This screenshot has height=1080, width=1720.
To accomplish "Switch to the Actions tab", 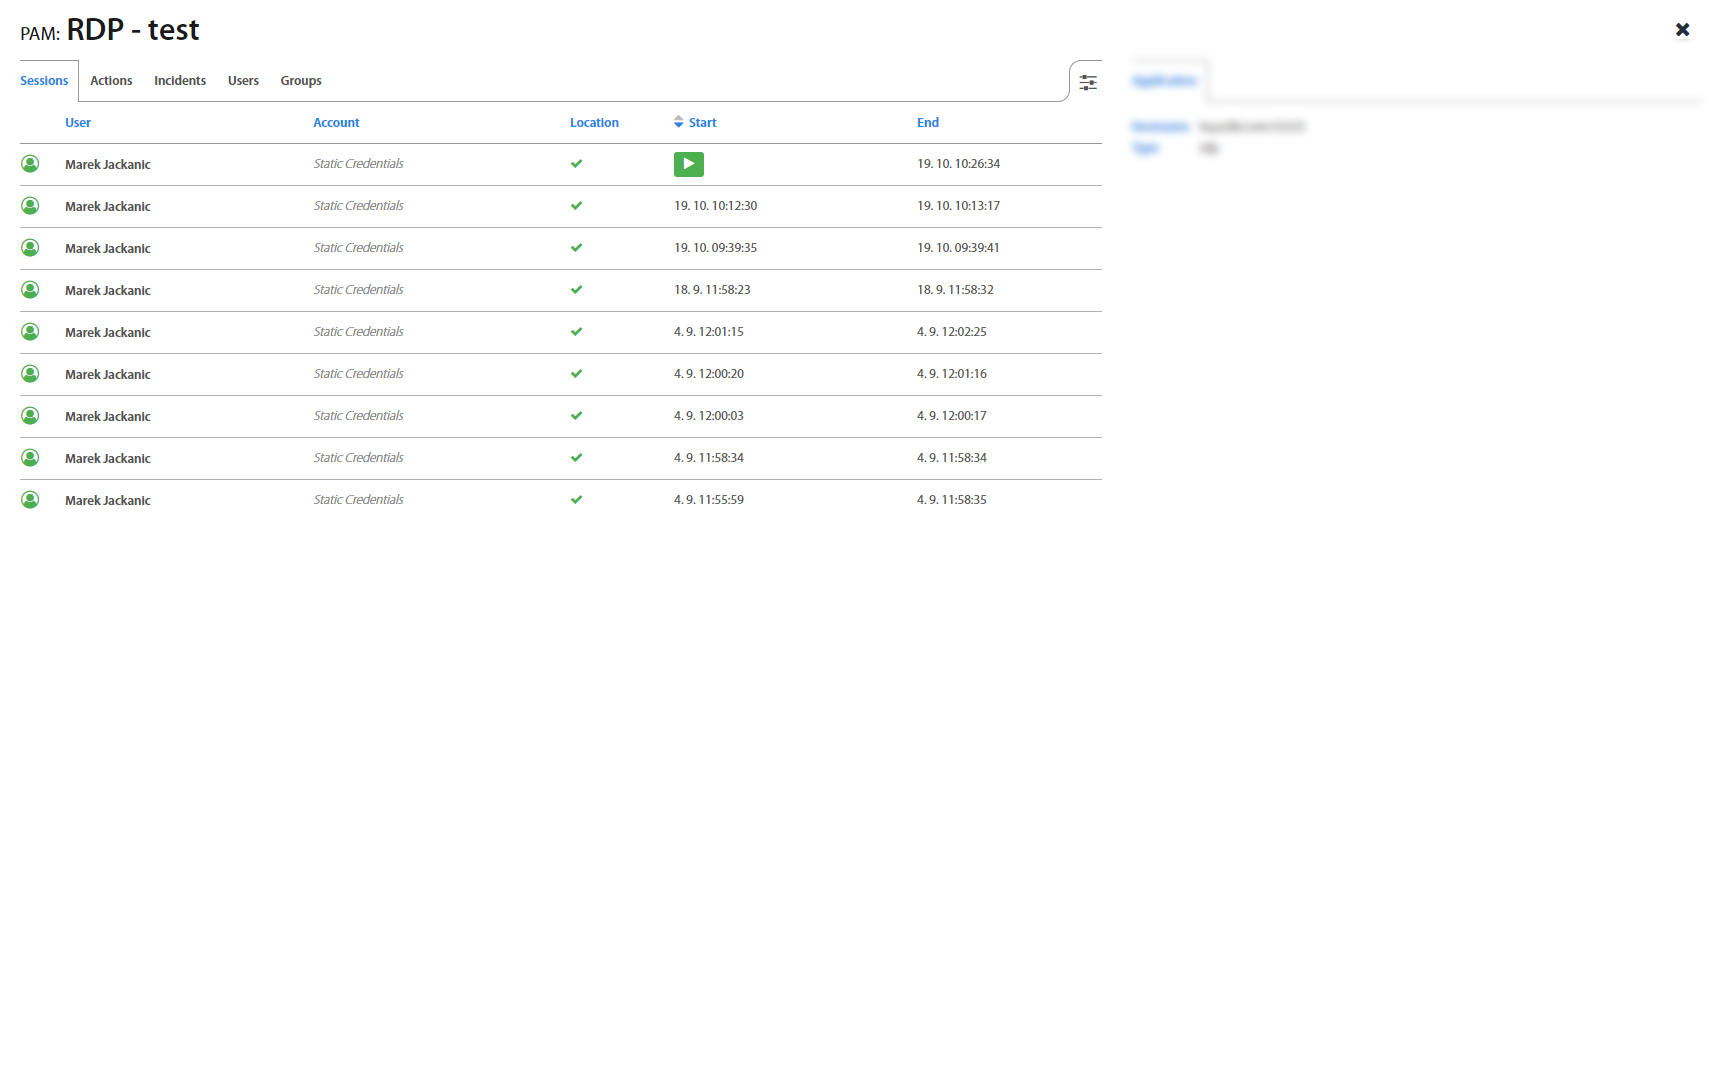I will click(111, 81).
